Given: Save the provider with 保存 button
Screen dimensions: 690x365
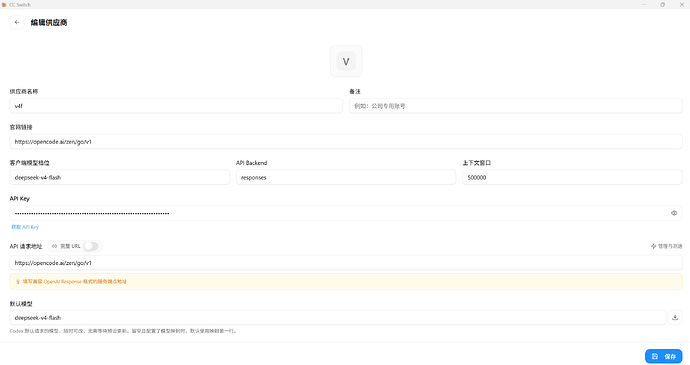Looking at the screenshot, I should coord(664,356).
